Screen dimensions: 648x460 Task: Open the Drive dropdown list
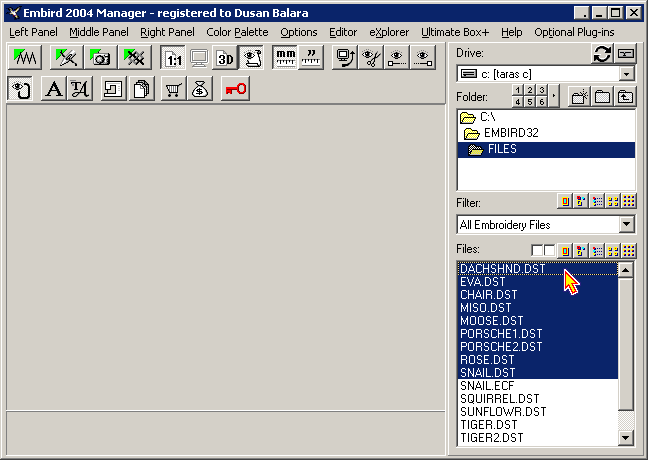627,74
